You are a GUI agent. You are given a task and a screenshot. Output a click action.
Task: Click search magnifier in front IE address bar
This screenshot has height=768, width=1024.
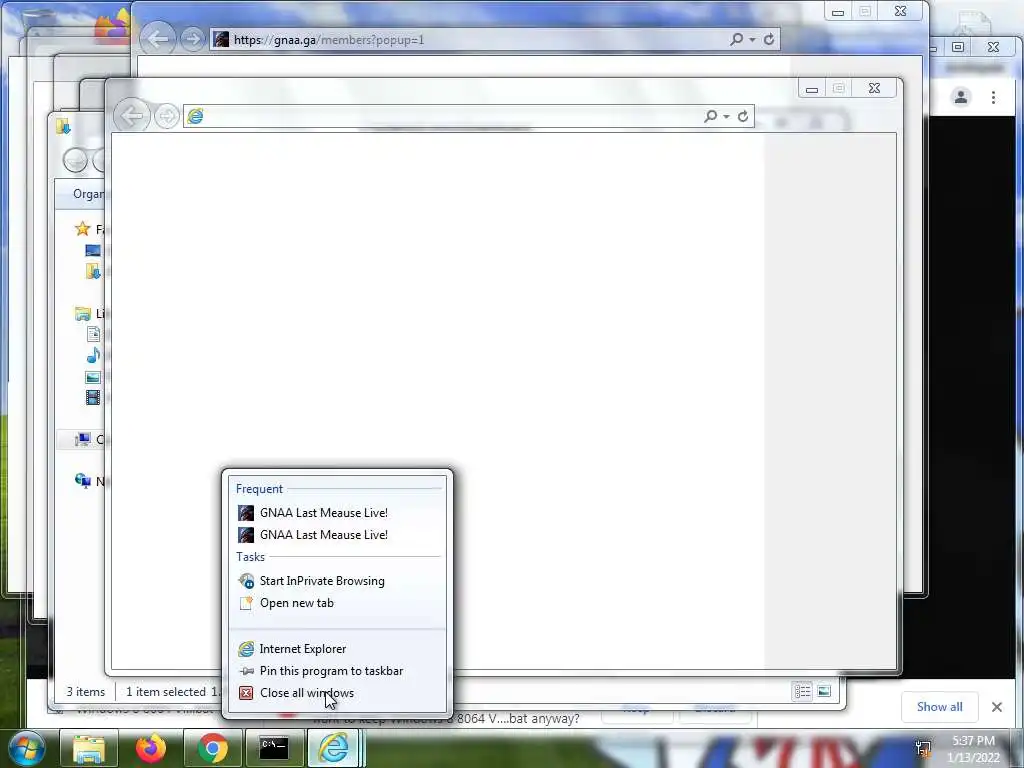point(711,116)
